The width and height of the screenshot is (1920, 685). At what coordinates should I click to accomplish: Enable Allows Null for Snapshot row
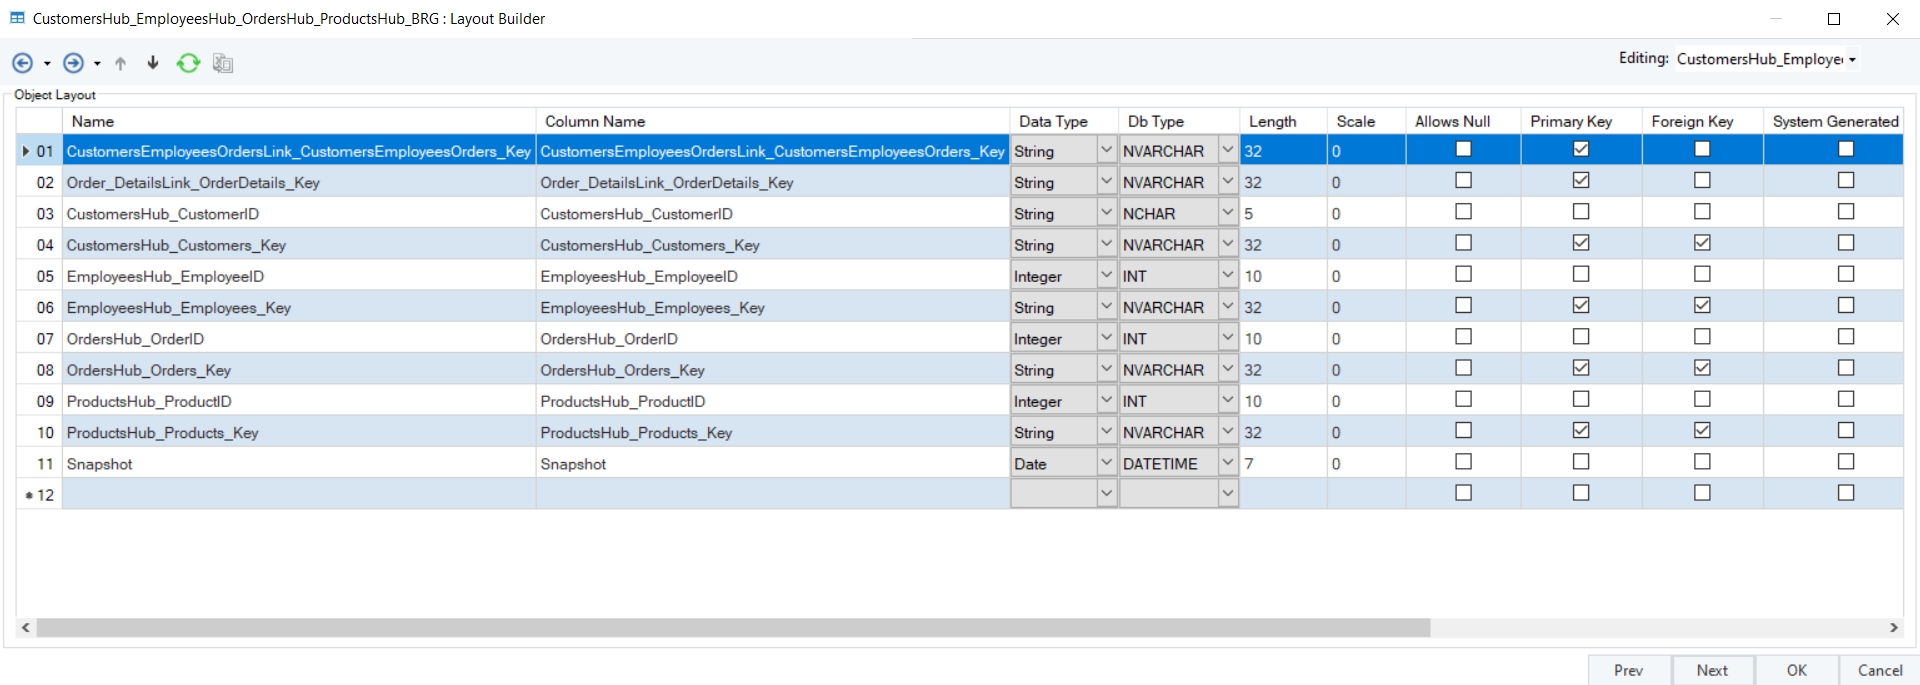coord(1463,462)
